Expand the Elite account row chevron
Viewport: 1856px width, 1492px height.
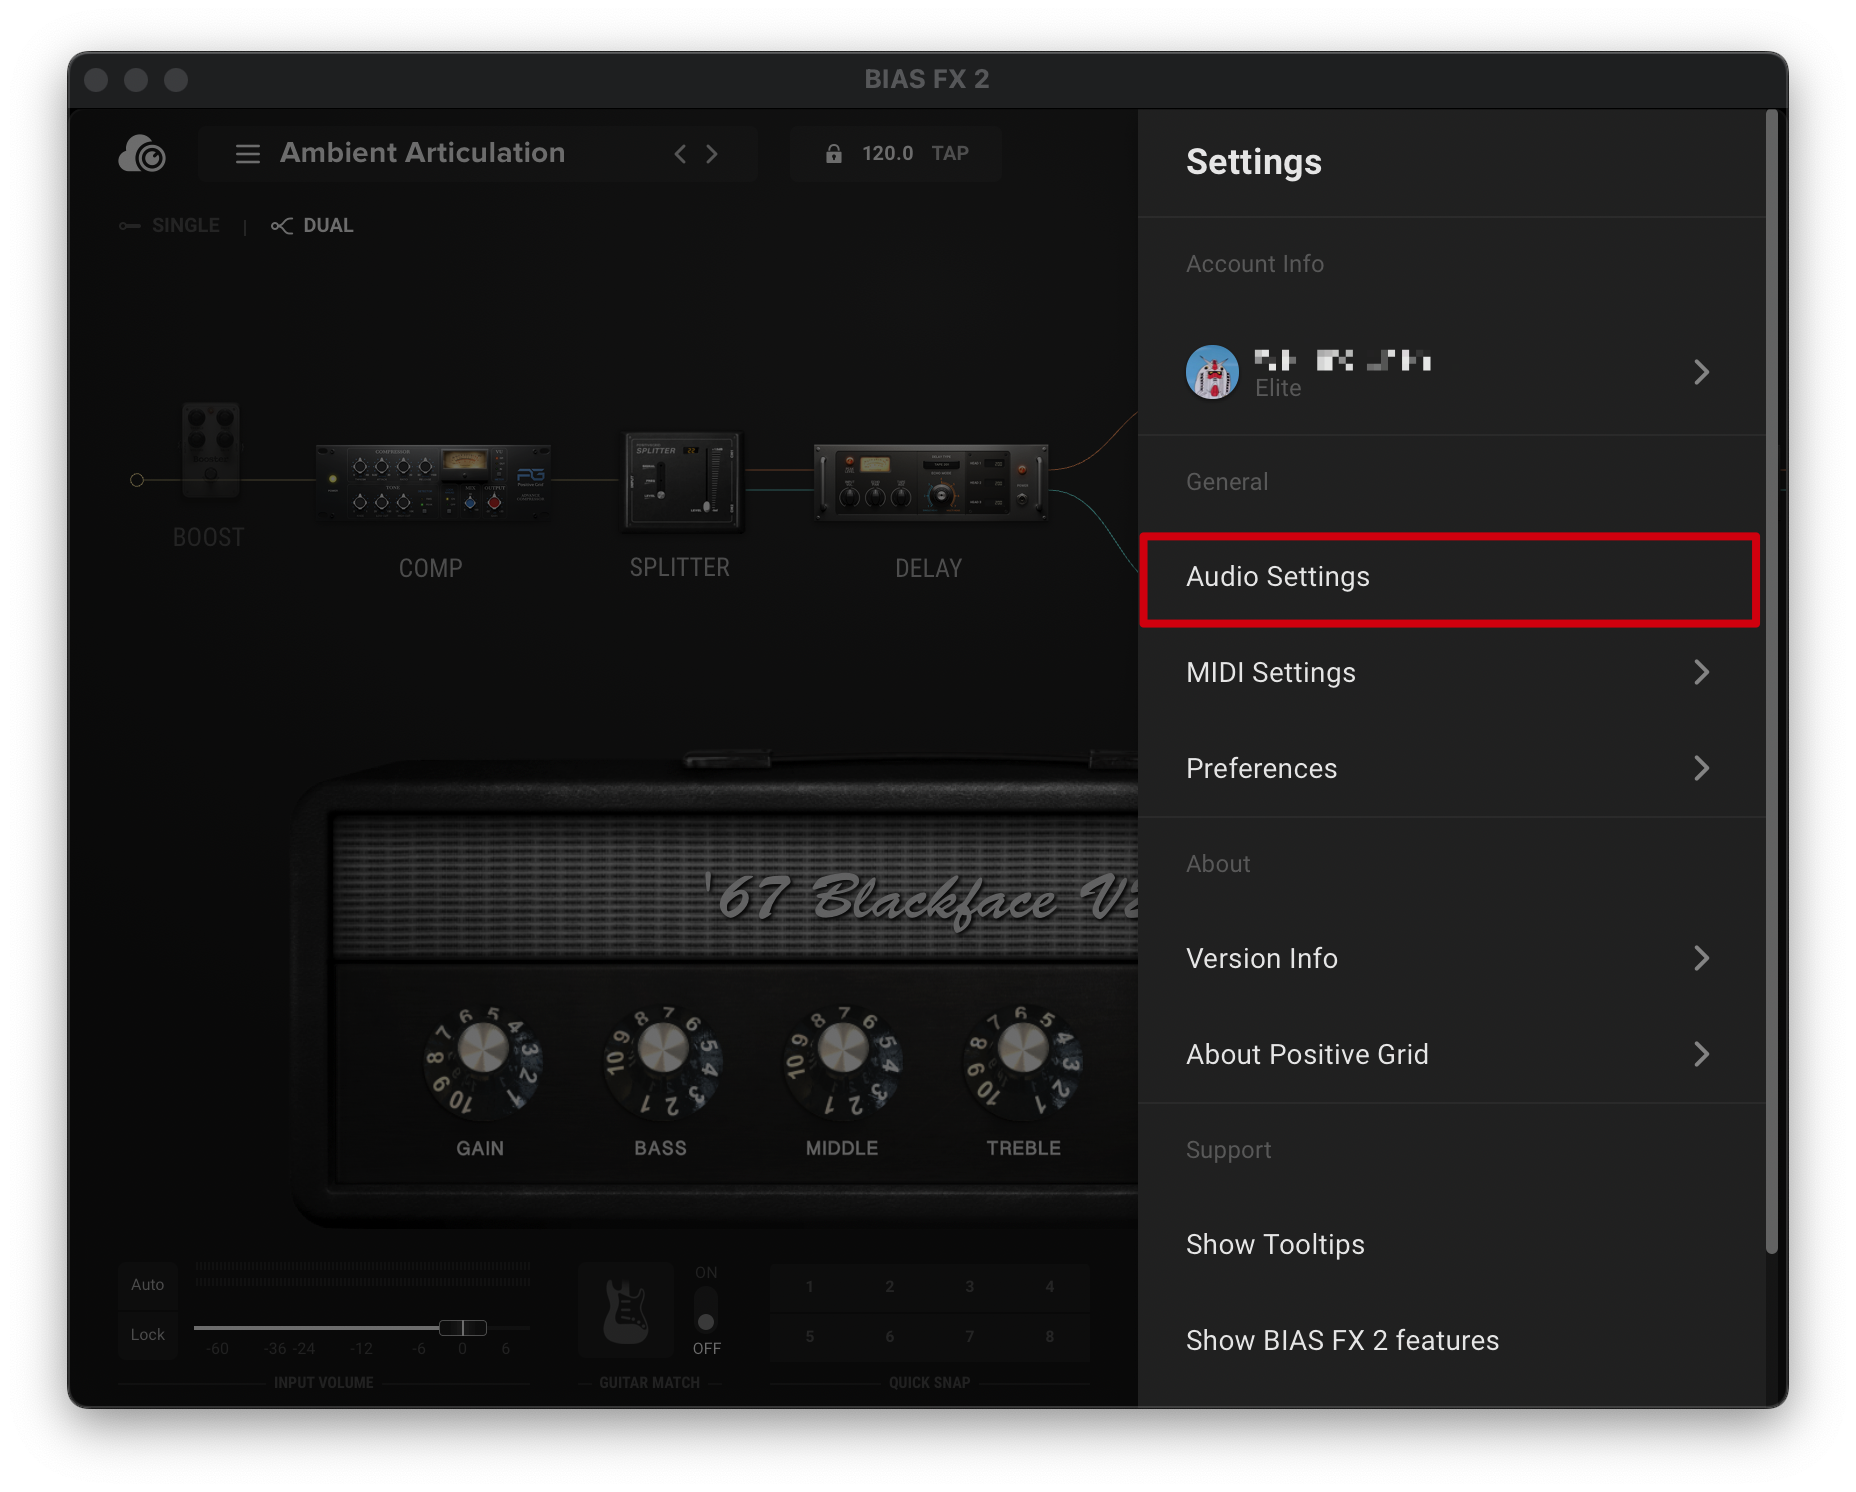pos(1701,373)
